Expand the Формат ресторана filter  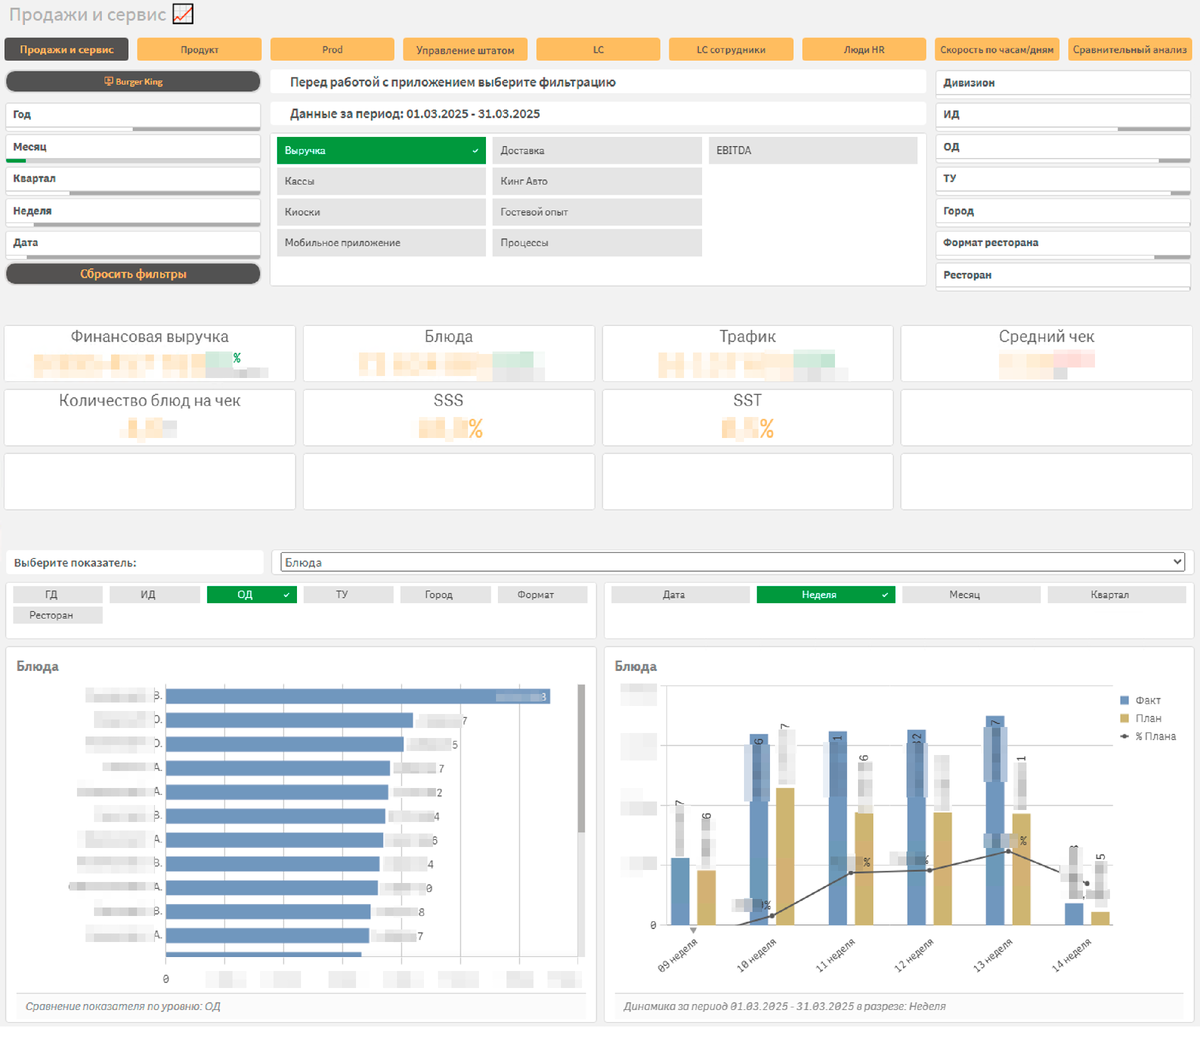[1063, 243]
